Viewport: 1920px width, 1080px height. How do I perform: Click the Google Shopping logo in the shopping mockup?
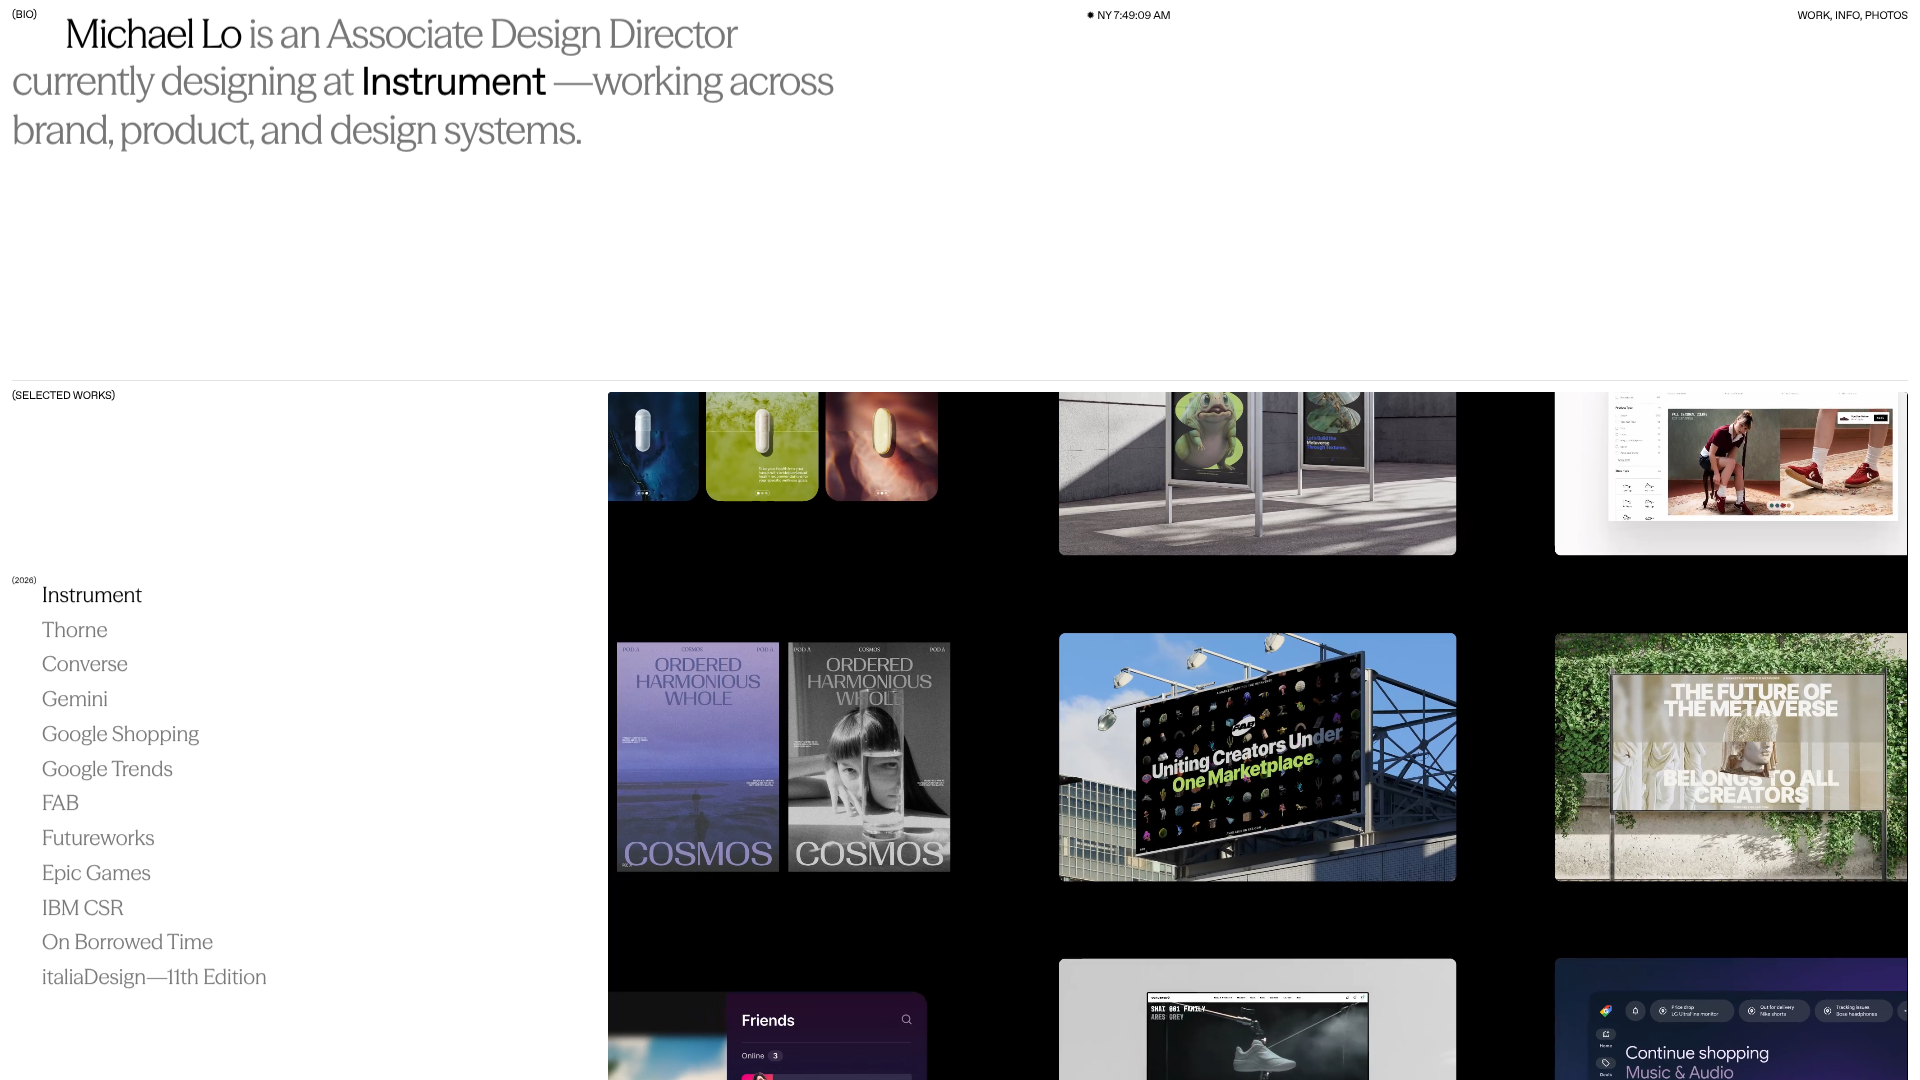(1606, 1011)
